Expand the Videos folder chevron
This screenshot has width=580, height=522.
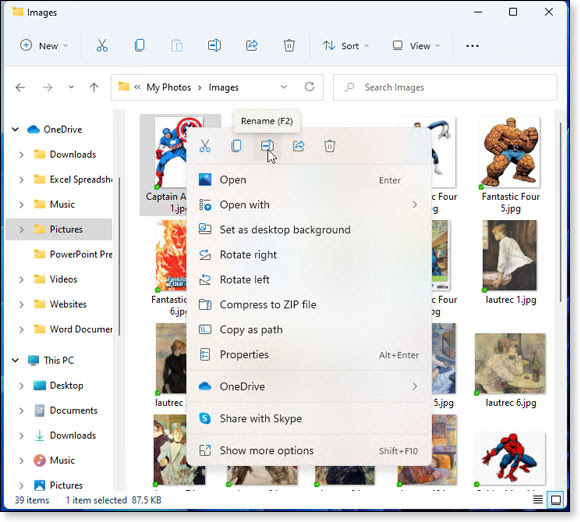[21, 280]
